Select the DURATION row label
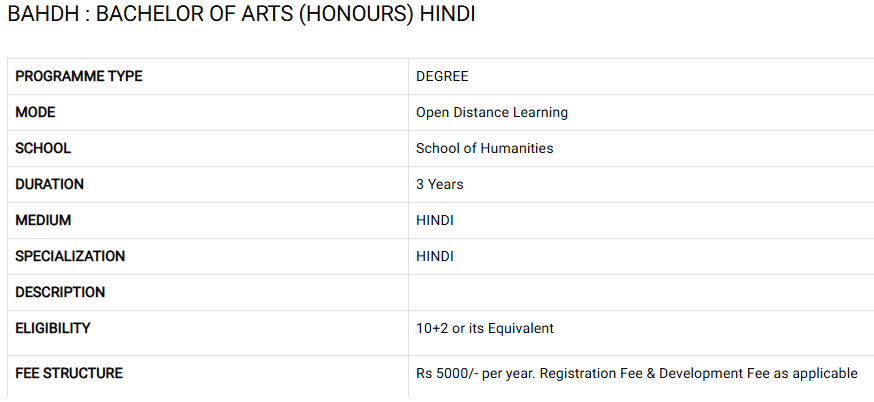The width and height of the screenshot is (874, 402). tap(49, 184)
